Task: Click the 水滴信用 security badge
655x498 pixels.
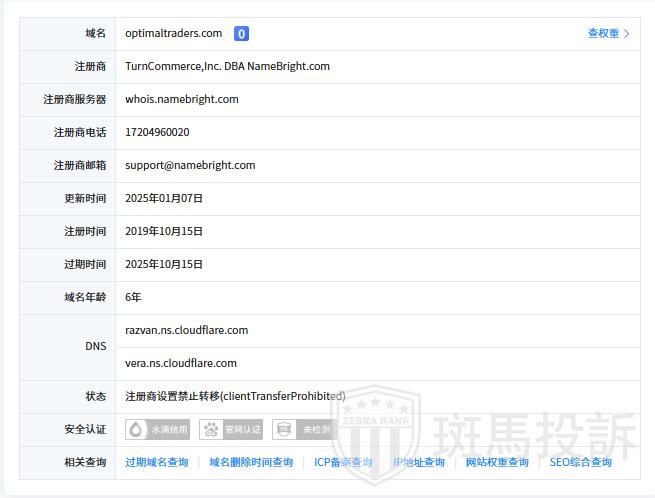Action: tap(157, 430)
